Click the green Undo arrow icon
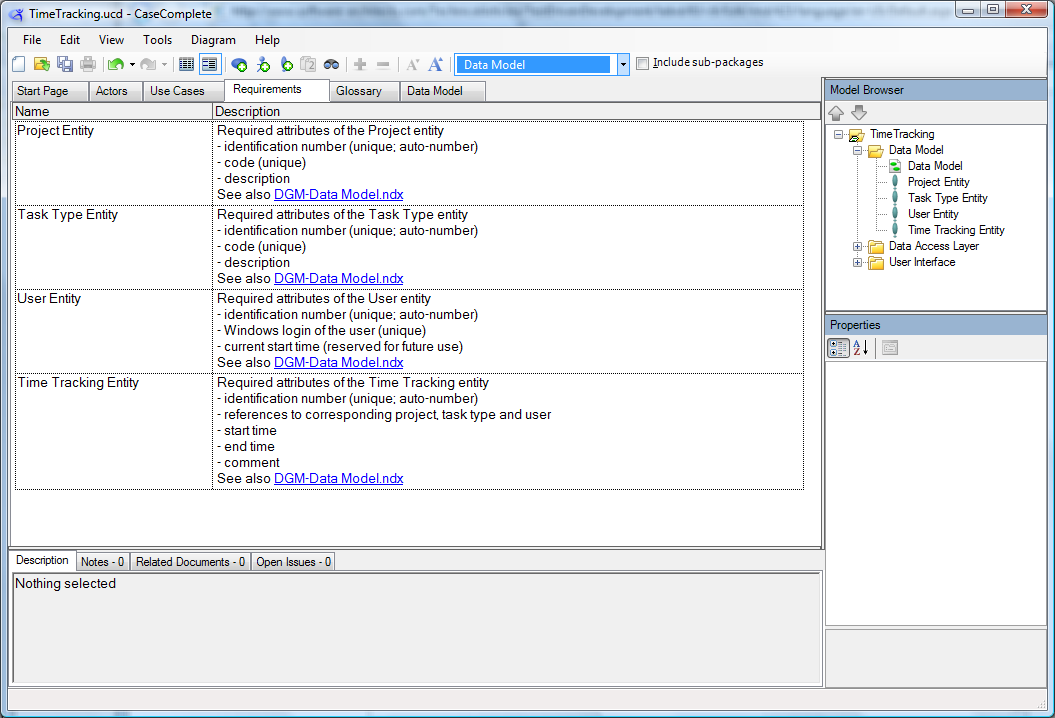Screen dimensions: 1055x718 click(x=116, y=65)
